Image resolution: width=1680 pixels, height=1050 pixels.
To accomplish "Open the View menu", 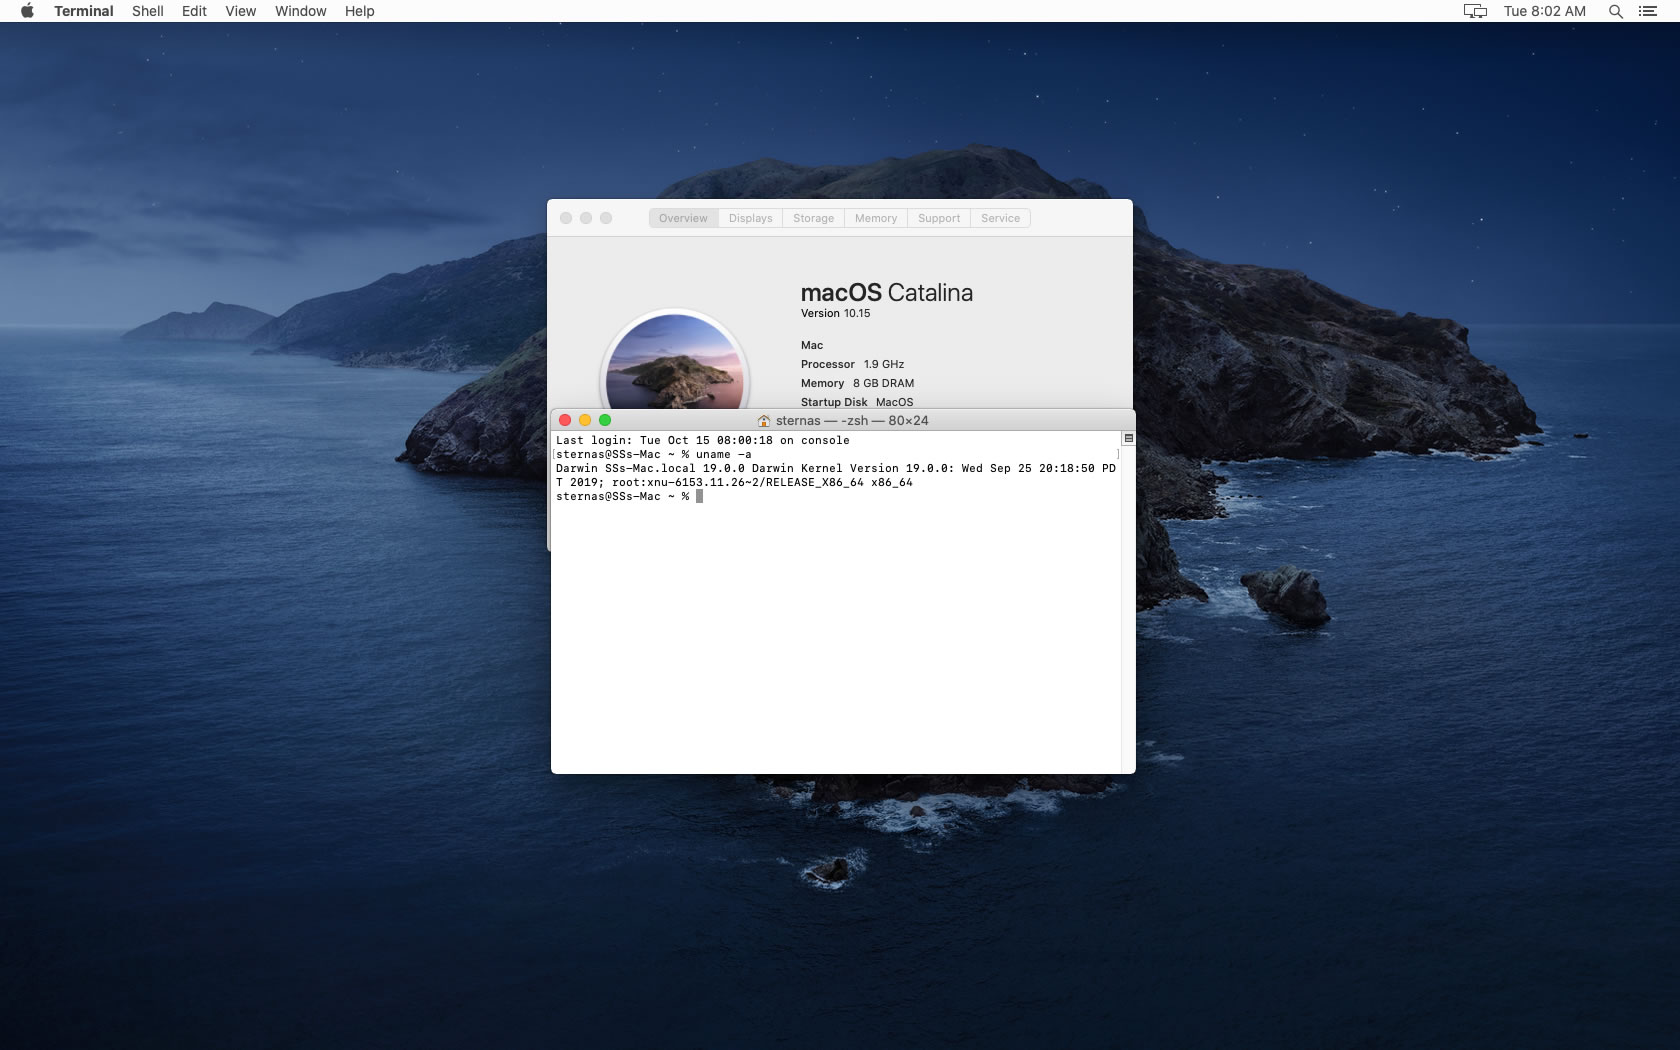I will point(240,11).
